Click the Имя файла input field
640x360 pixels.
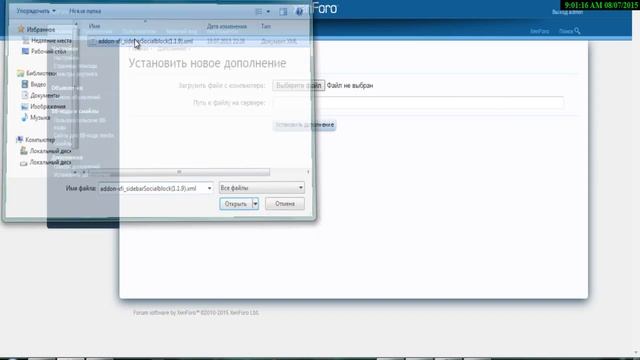point(152,188)
